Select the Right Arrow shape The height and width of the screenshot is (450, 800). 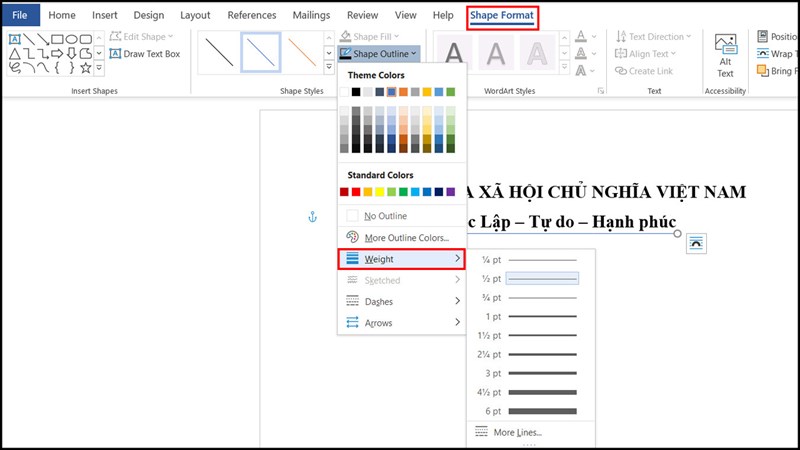57,53
